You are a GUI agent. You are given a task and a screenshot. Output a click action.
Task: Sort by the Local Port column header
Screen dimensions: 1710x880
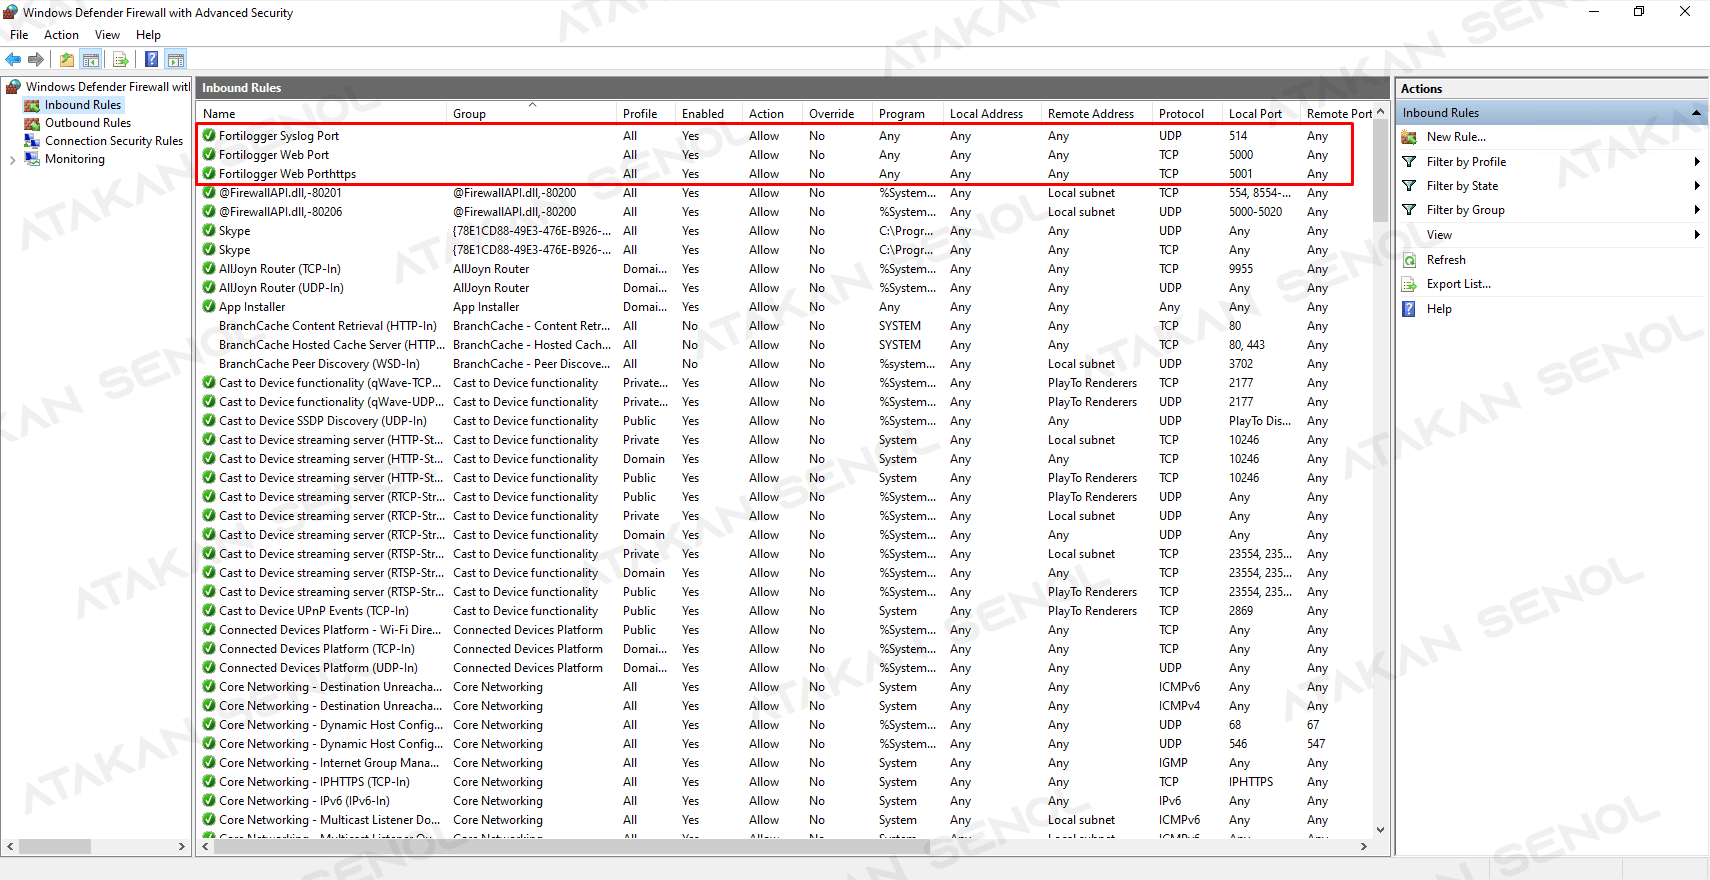click(1261, 114)
